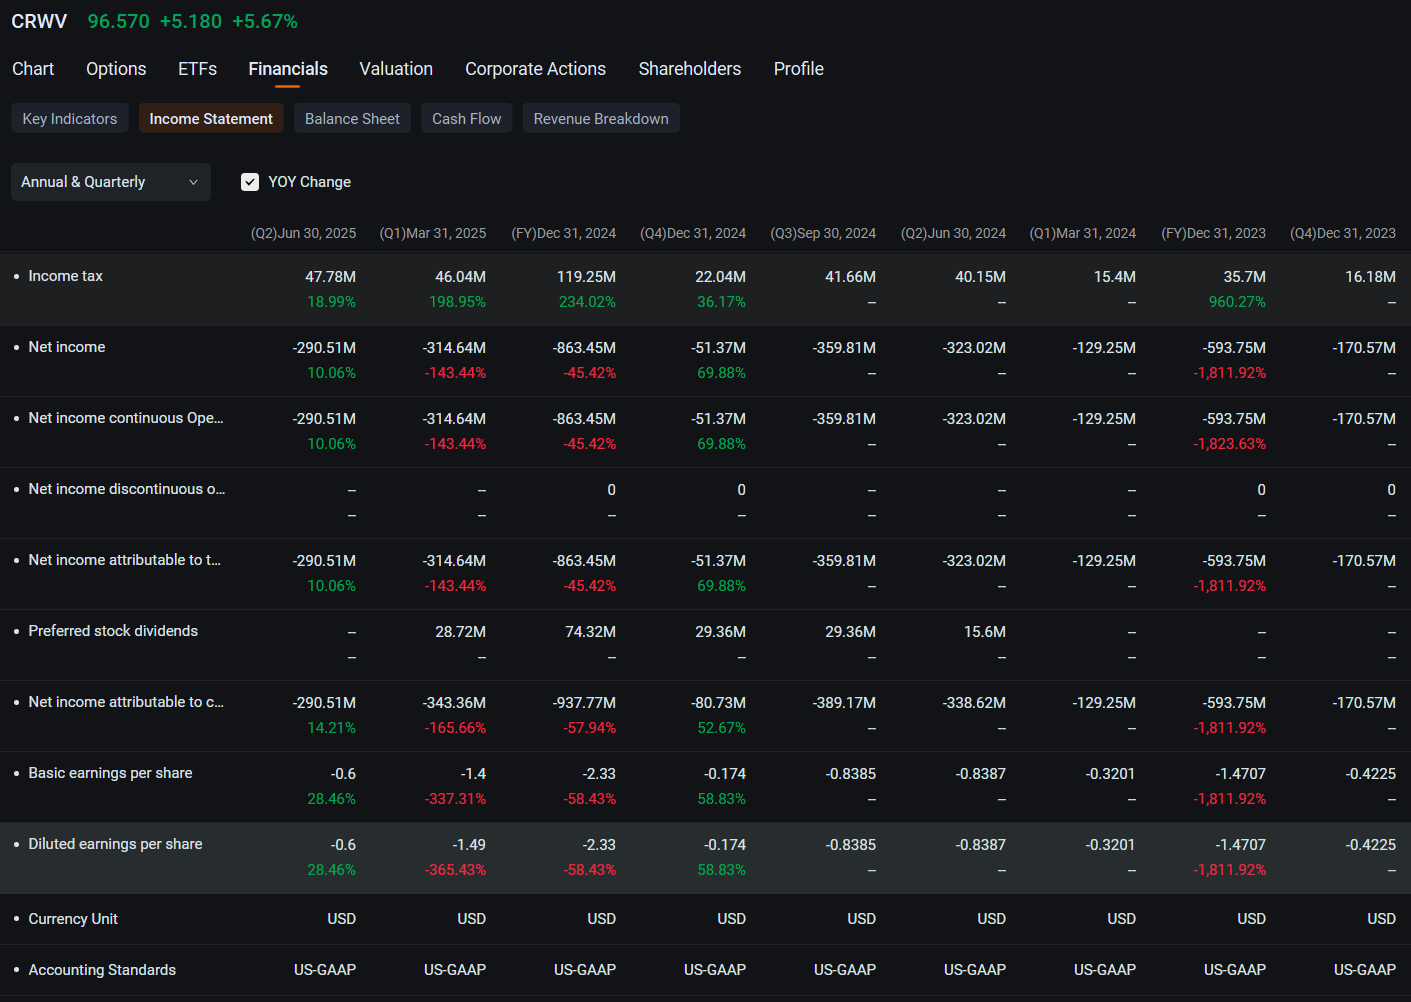Expand the Net income row details
This screenshot has width=1411, height=1002.
click(x=67, y=347)
